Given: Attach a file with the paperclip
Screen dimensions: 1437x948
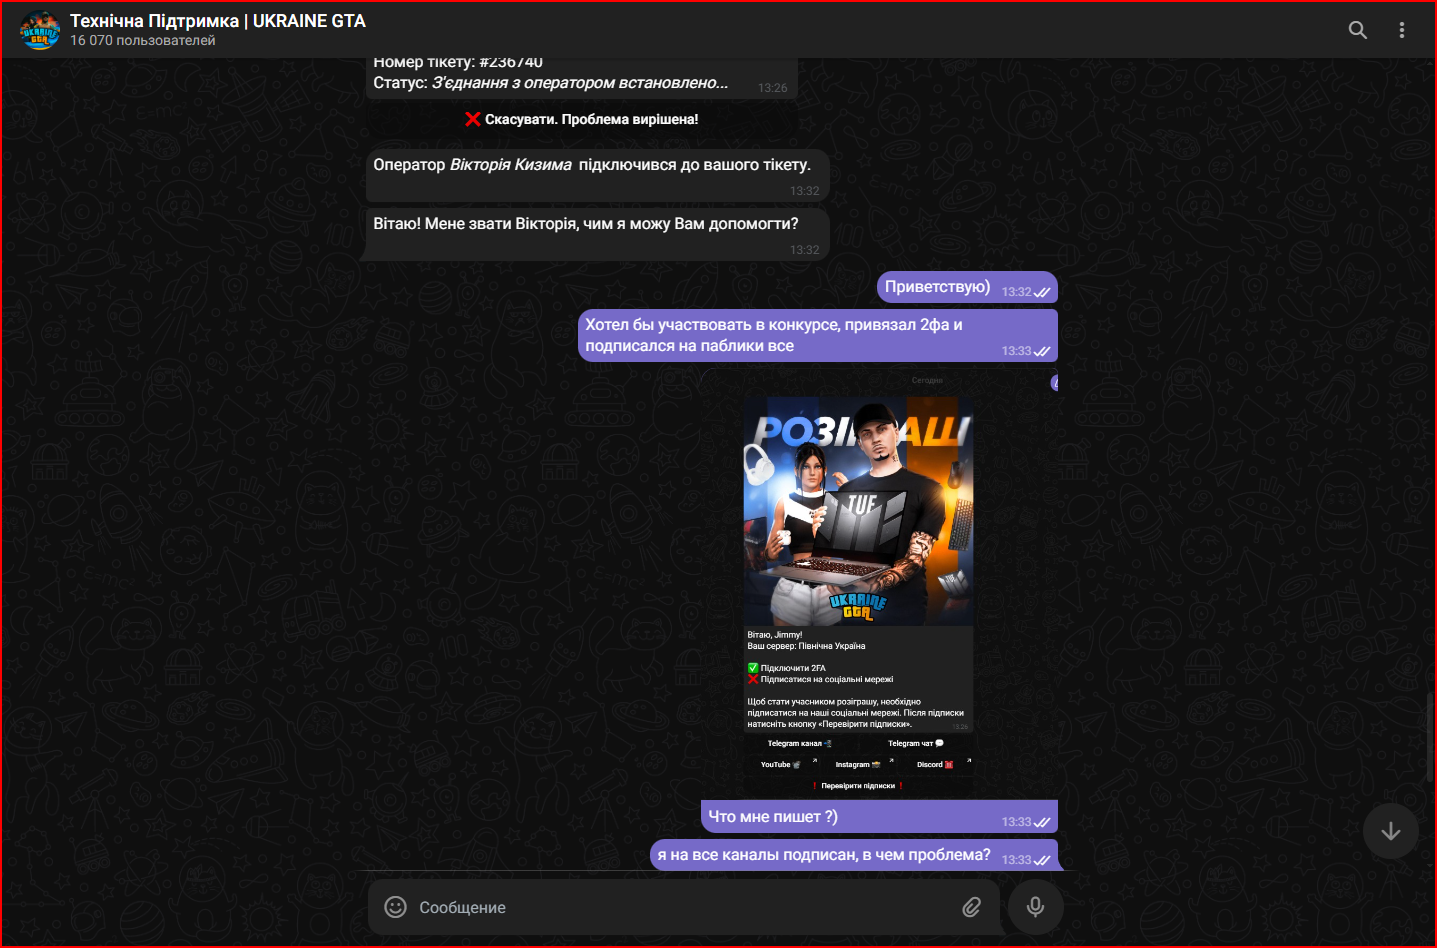Looking at the screenshot, I should [x=971, y=907].
